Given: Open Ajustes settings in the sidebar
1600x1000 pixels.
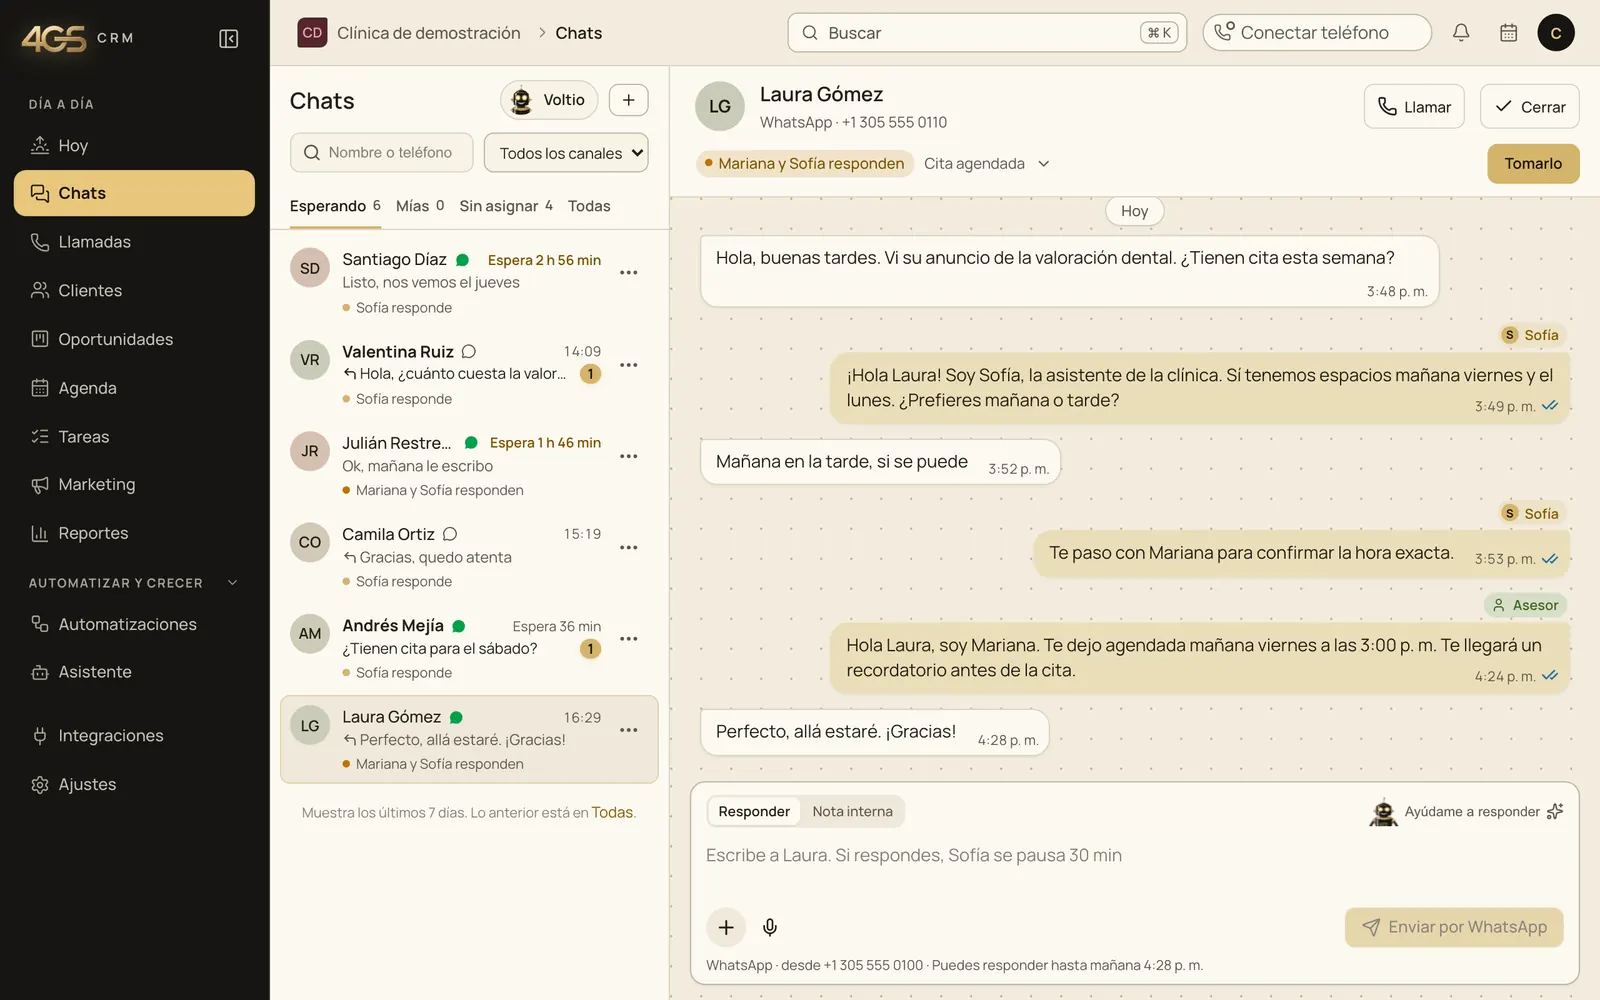Looking at the screenshot, I should pyautogui.click(x=134, y=785).
